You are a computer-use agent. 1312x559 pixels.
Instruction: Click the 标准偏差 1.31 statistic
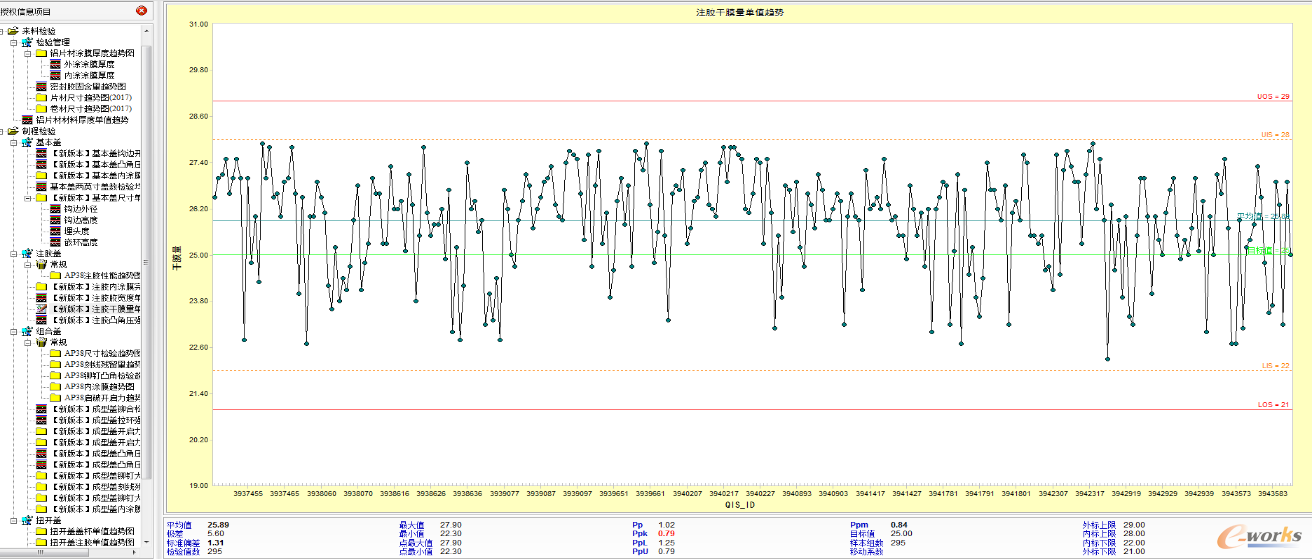point(195,542)
